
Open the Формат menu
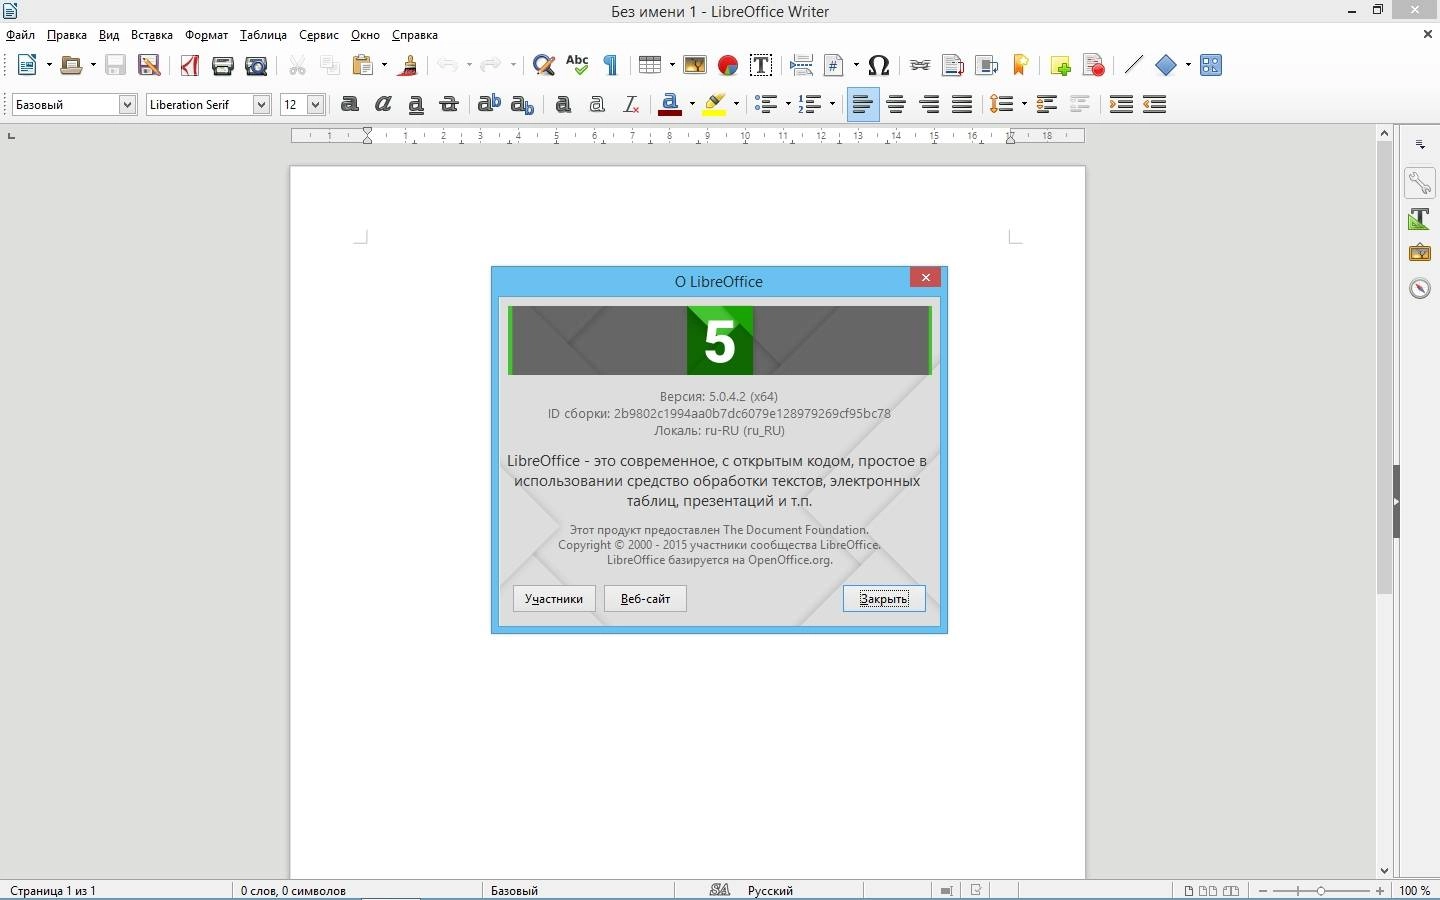206,35
